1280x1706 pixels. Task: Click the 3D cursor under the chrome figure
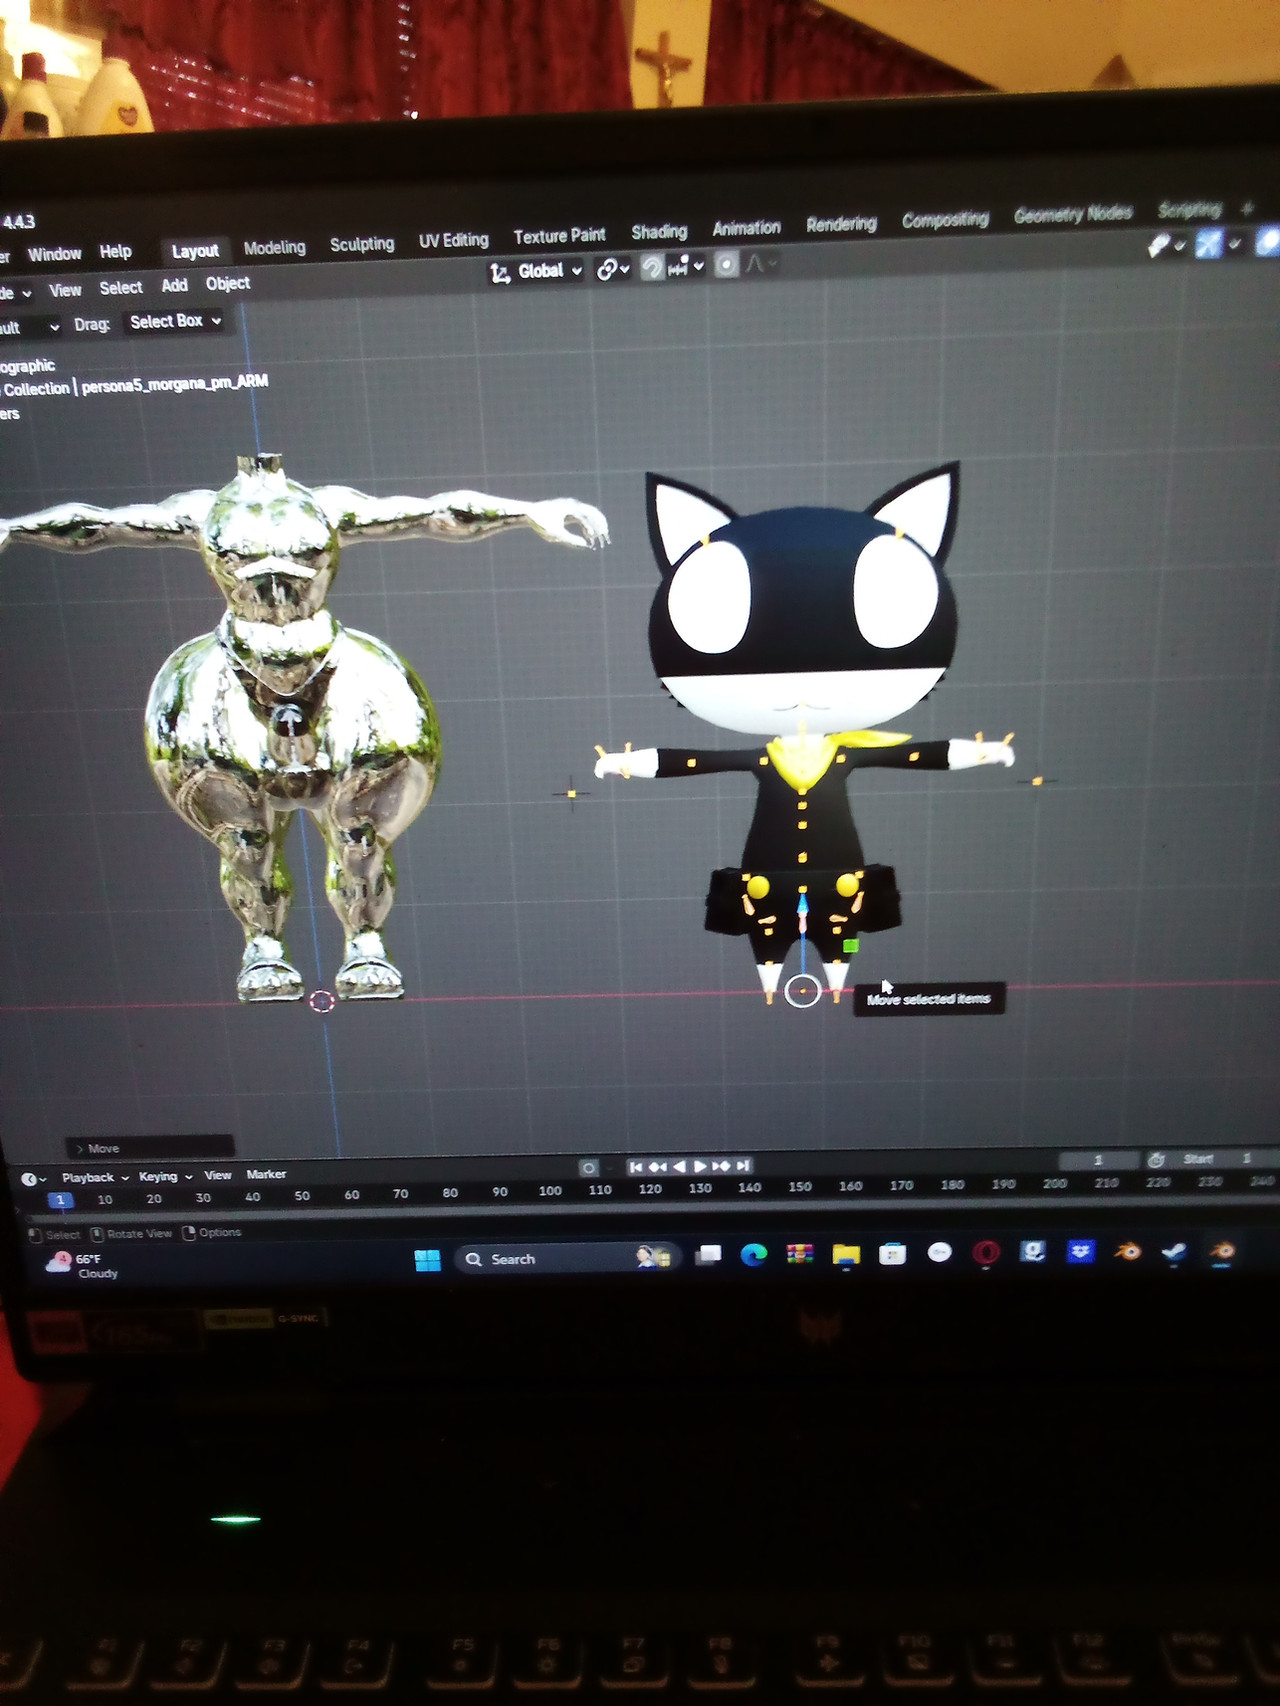click(x=322, y=1002)
